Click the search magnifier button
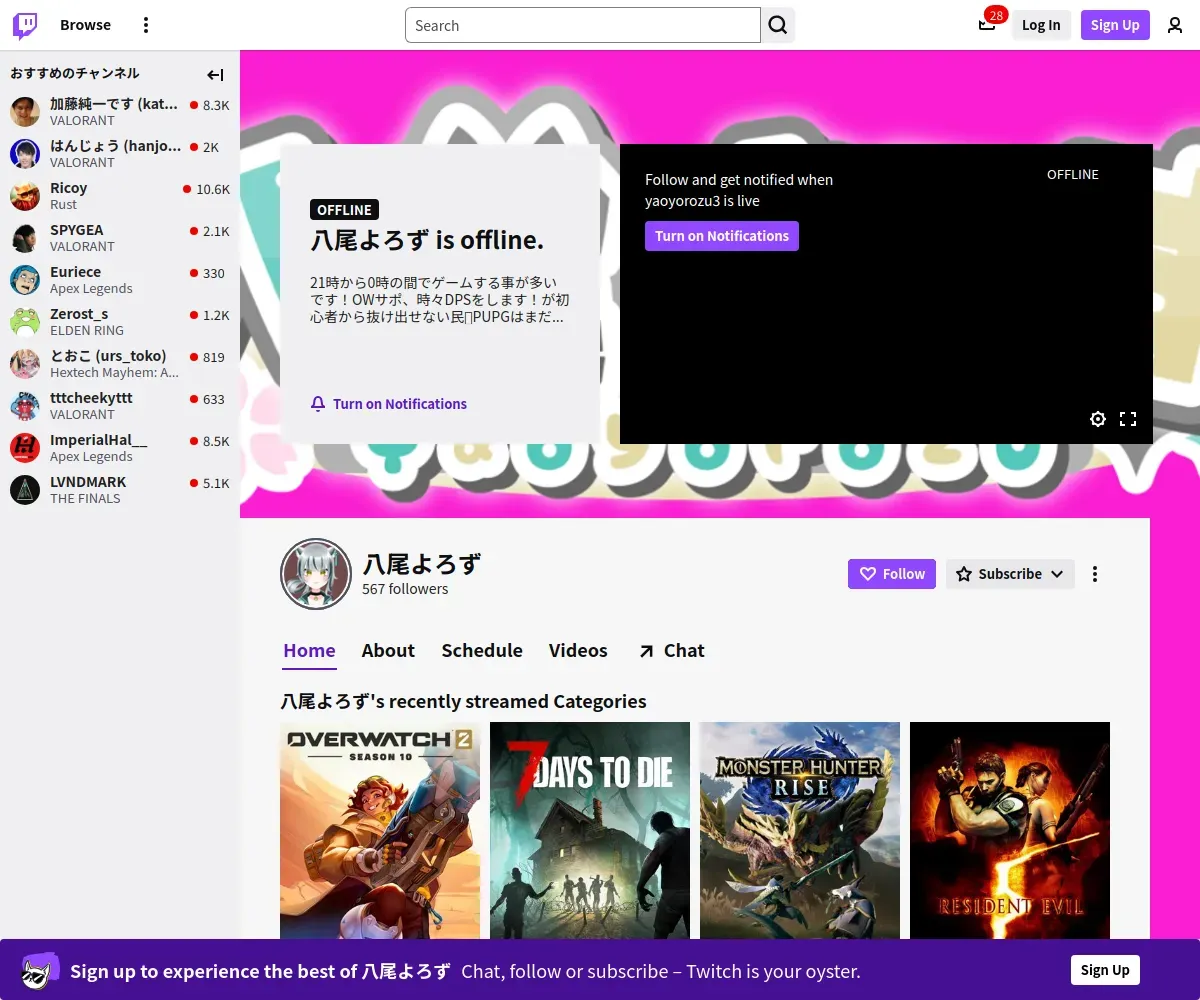Image resolution: width=1200 pixels, height=1000 pixels. click(778, 25)
